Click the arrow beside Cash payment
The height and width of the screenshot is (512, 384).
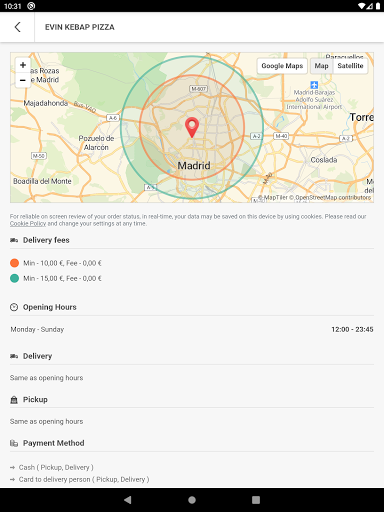tap(13, 468)
